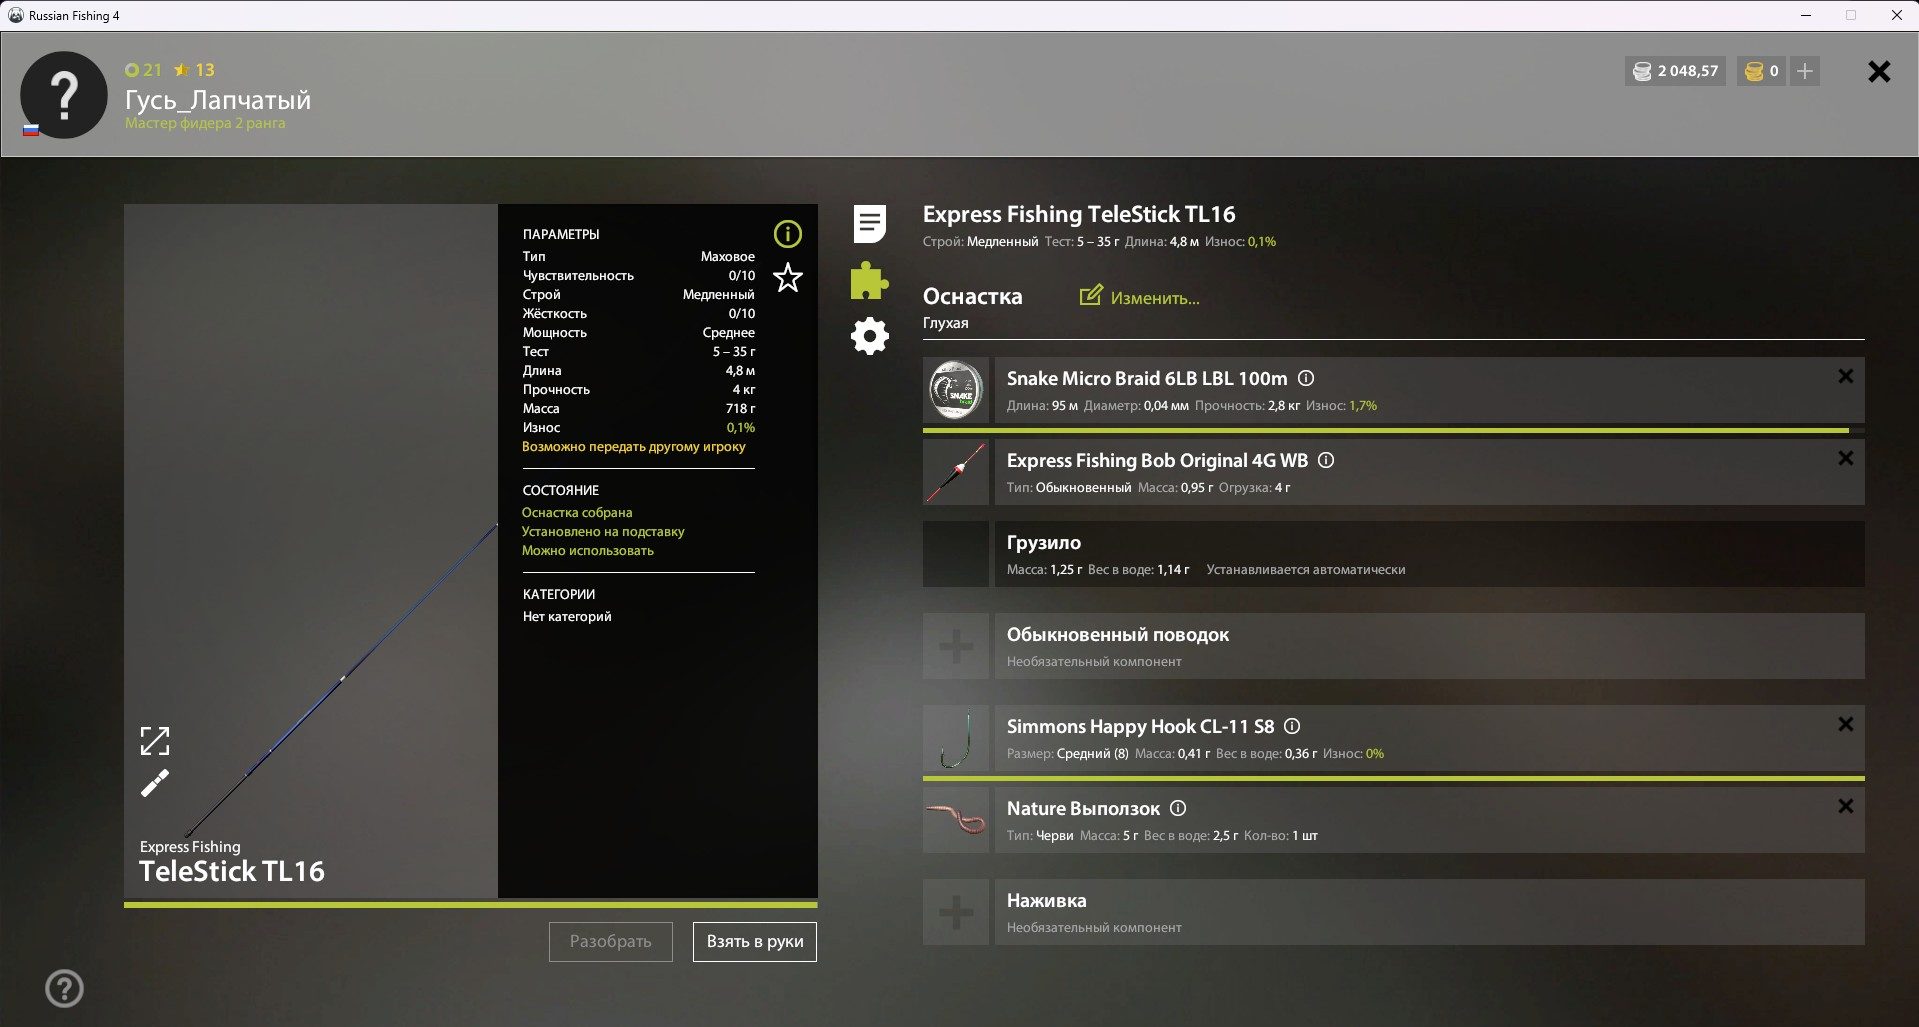Click the Грузило sinker row
Screen dimensions: 1919x1027
(1429, 554)
